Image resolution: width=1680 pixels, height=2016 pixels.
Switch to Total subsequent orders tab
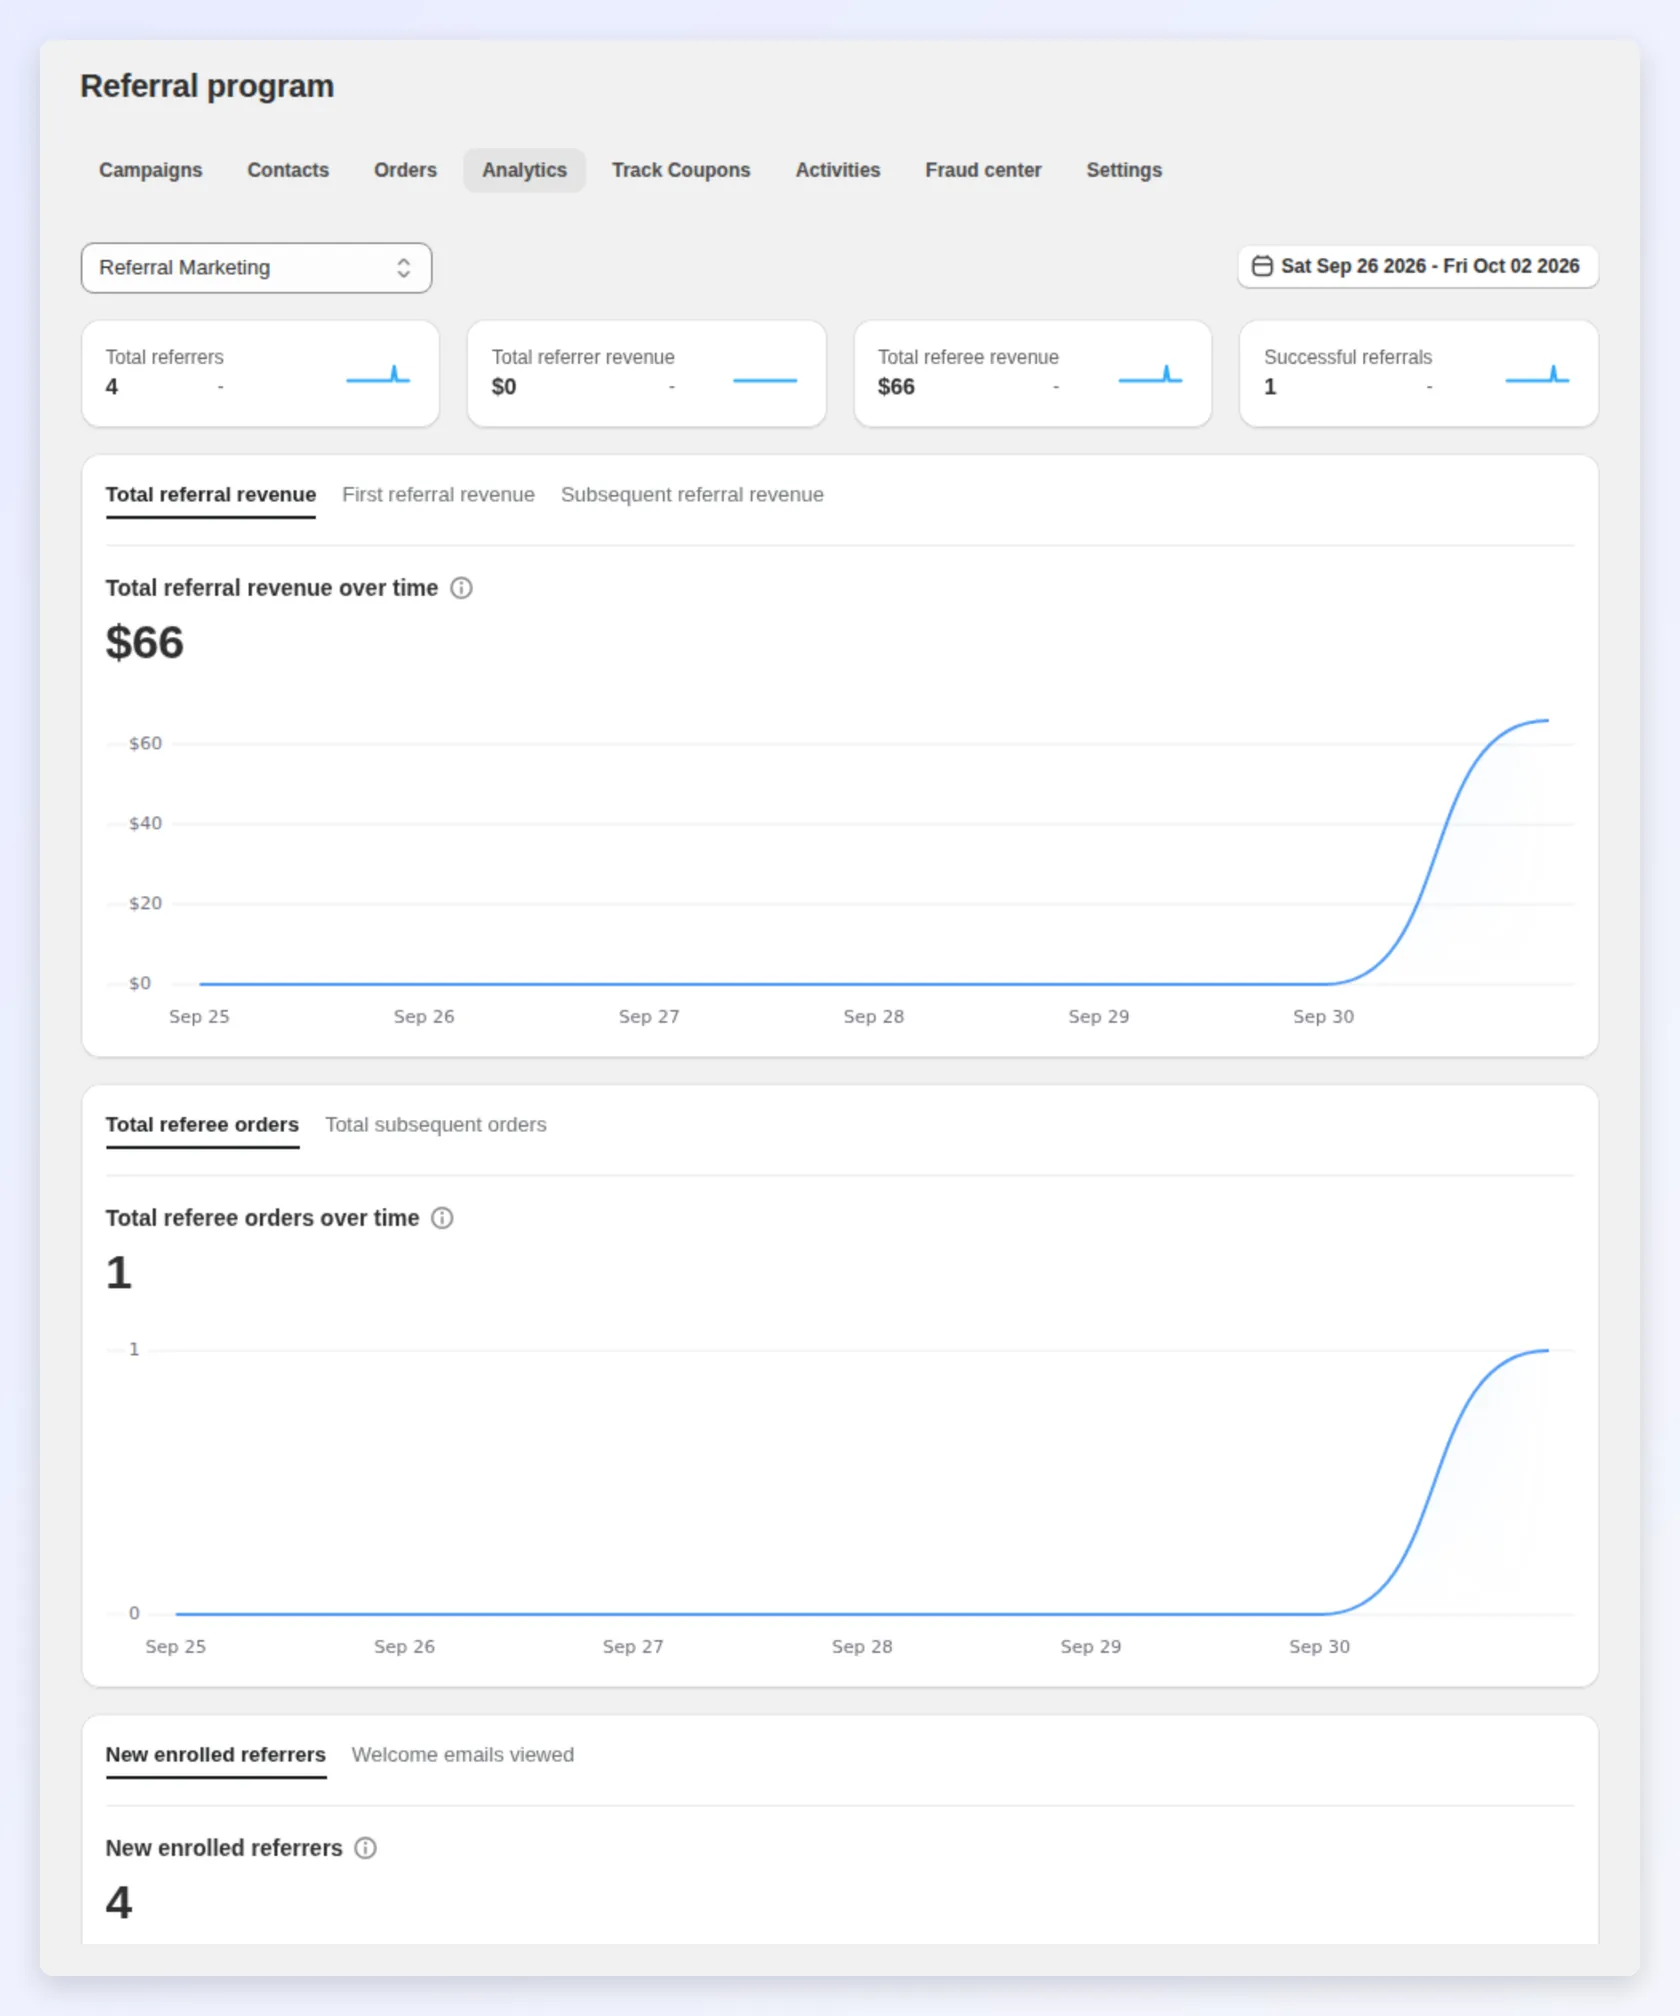436,1125
